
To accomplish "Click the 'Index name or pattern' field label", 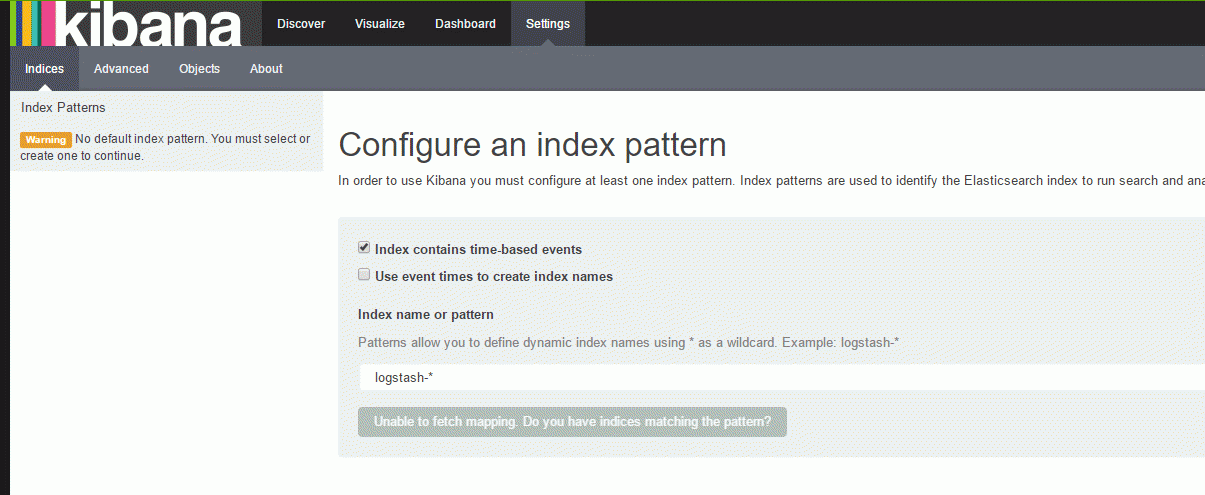I will pos(426,315).
